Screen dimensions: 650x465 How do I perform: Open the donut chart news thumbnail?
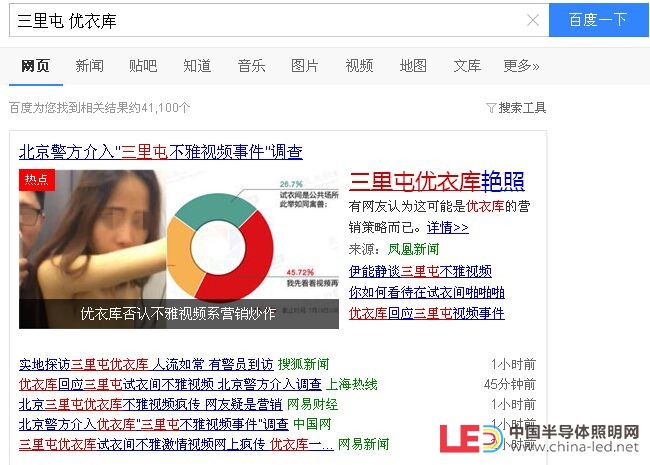tap(179, 249)
